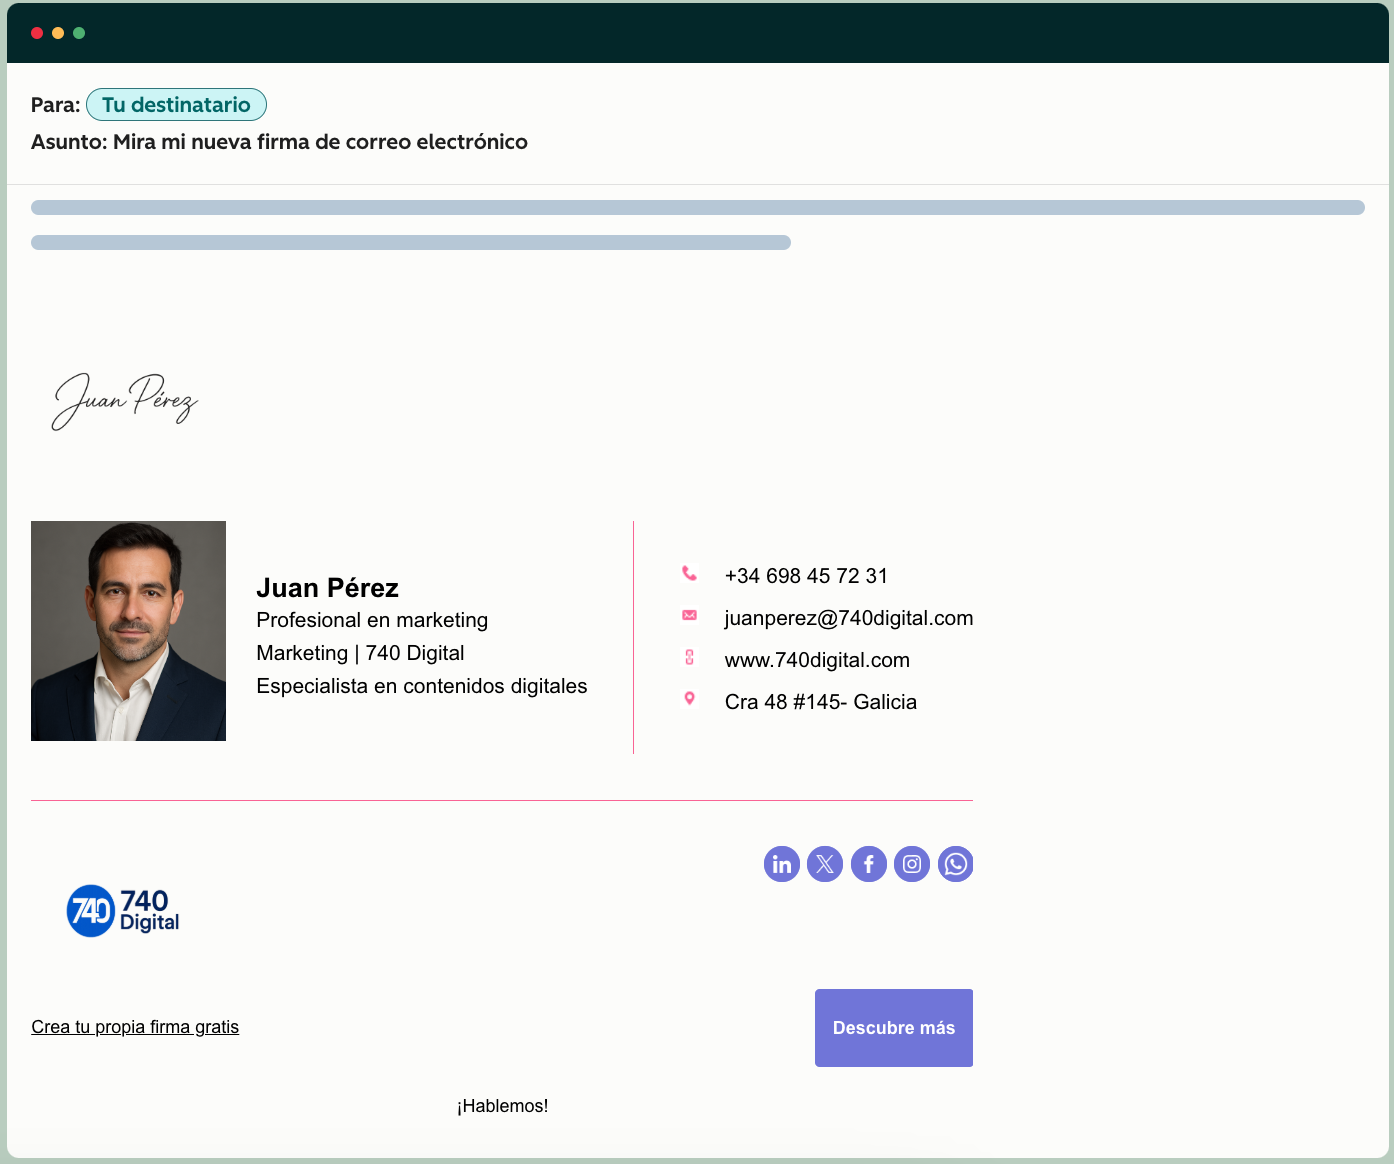Call +34 698 45 72 31
The width and height of the screenshot is (1394, 1164).
click(x=806, y=575)
